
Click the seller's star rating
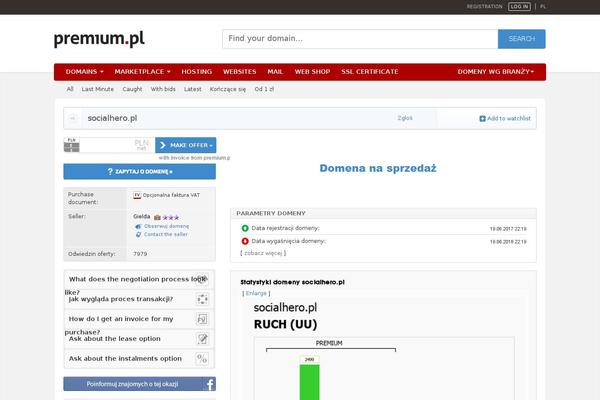coord(171,217)
